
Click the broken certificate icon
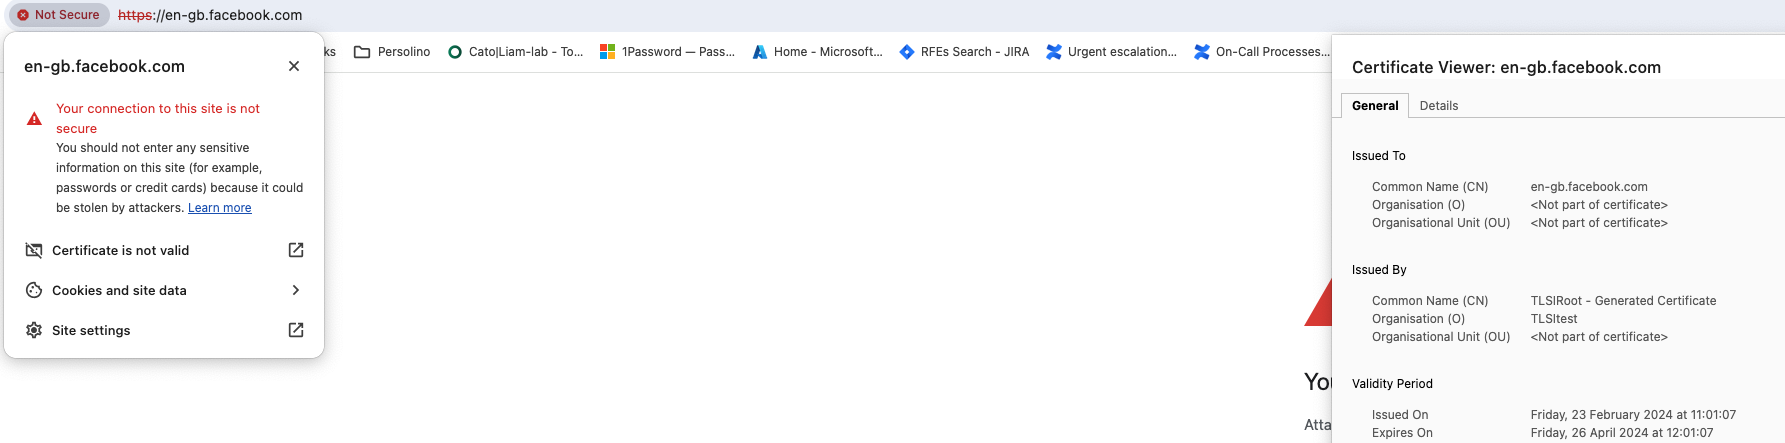[34, 250]
